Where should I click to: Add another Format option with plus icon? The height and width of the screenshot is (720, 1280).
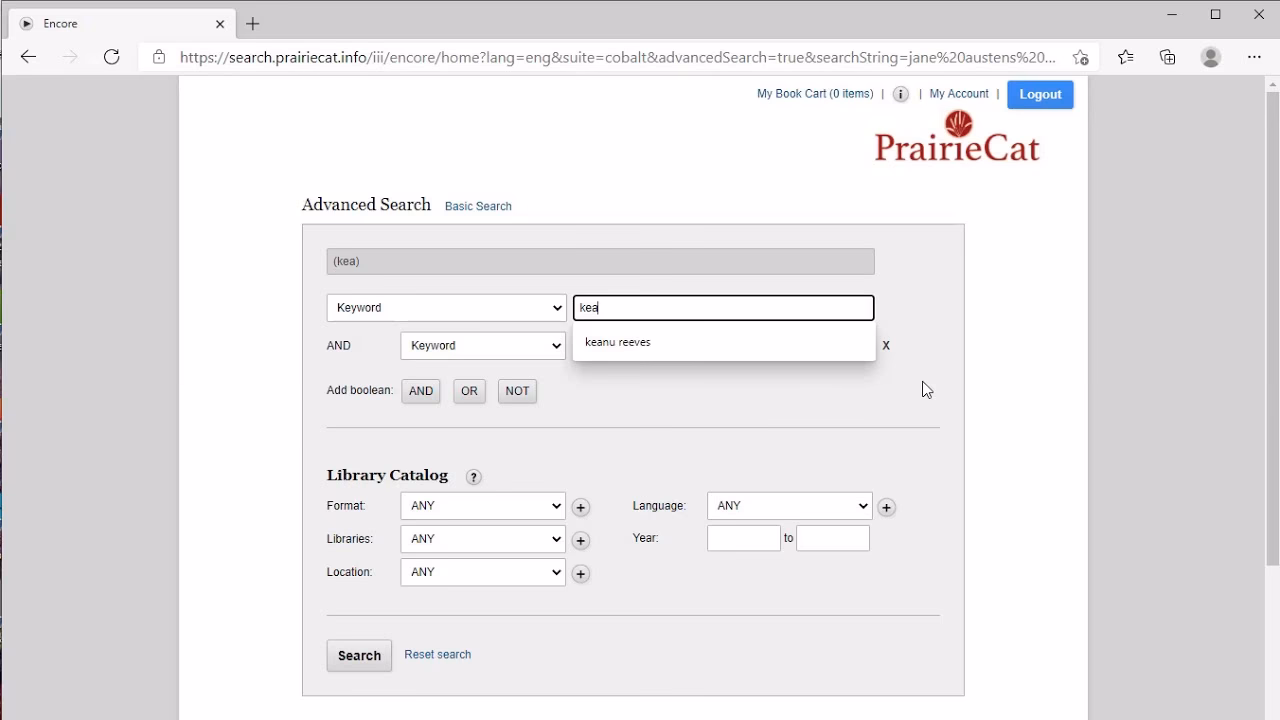tap(580, 507)
